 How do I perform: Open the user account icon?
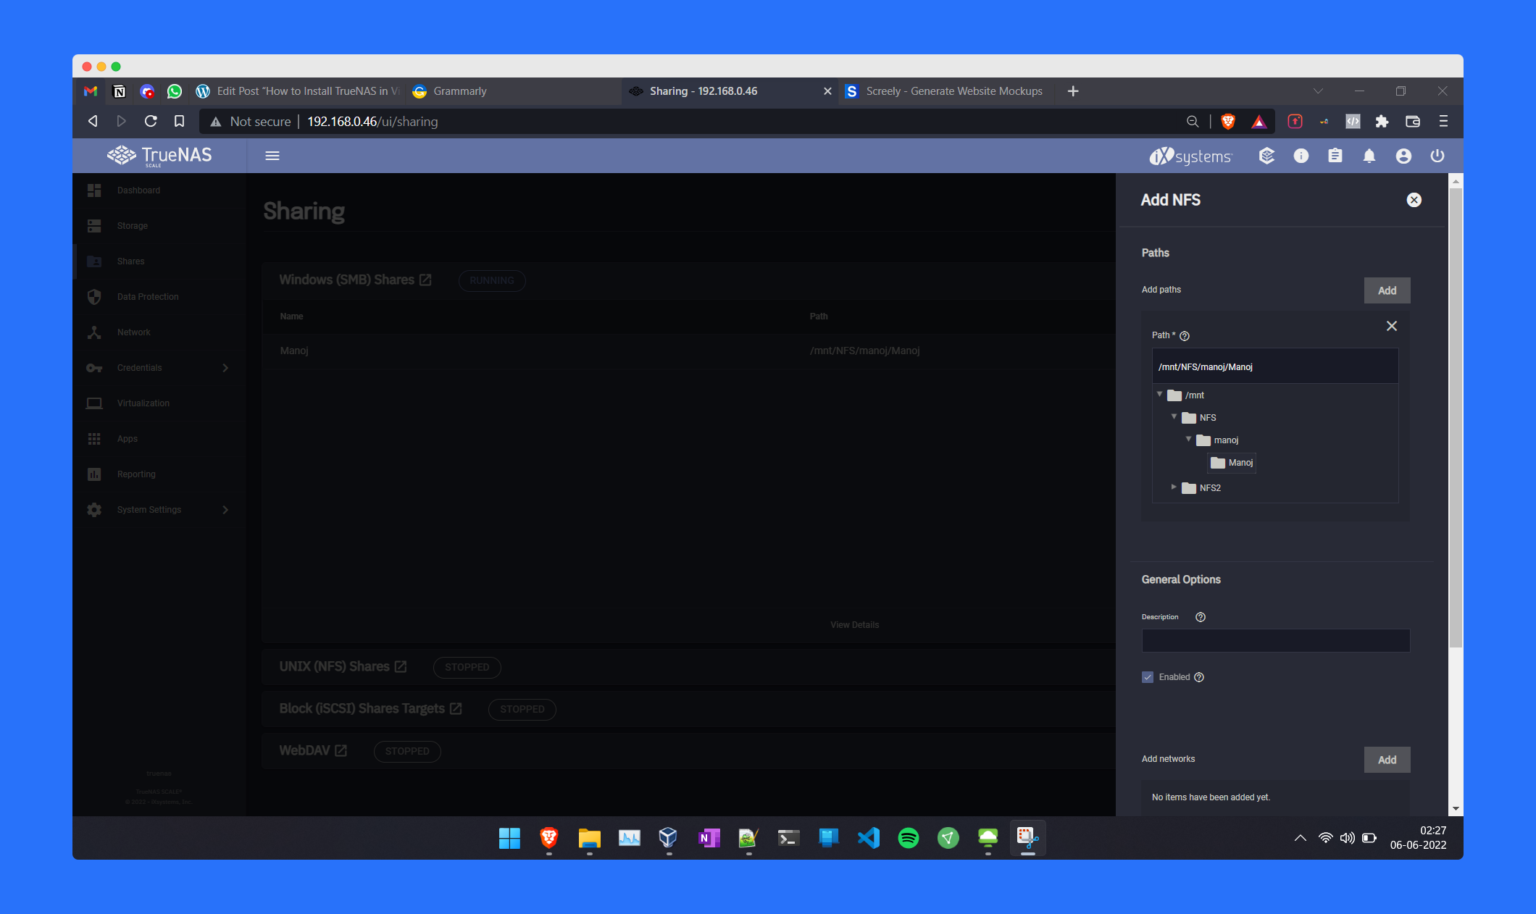pos(1403,156)
